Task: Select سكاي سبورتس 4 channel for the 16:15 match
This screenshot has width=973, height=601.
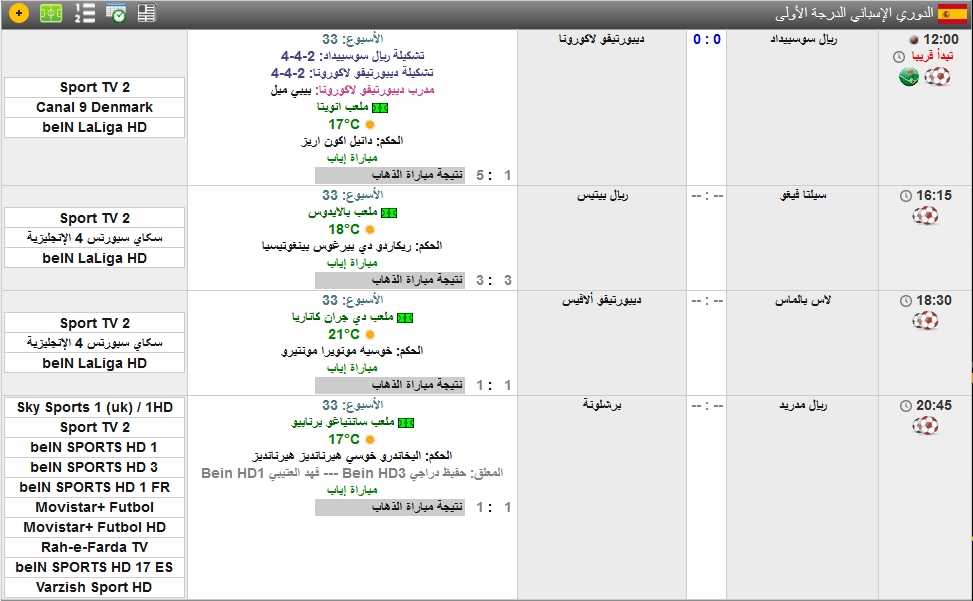Action: point(94,238)
